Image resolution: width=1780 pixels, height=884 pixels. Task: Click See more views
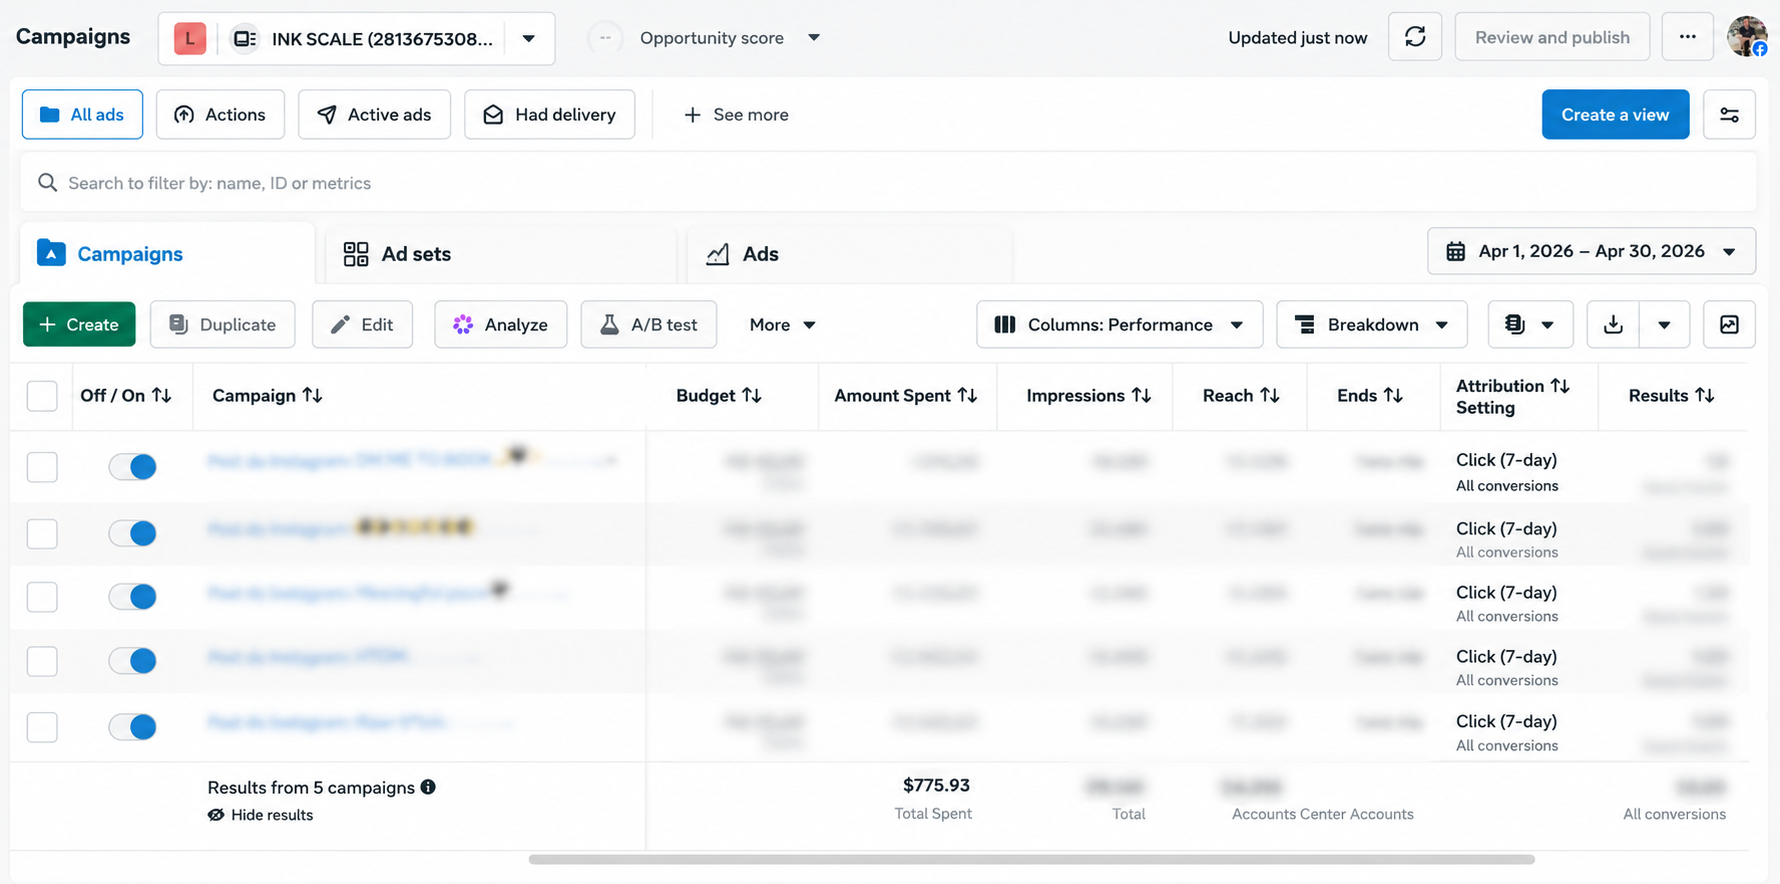point(736,115)
